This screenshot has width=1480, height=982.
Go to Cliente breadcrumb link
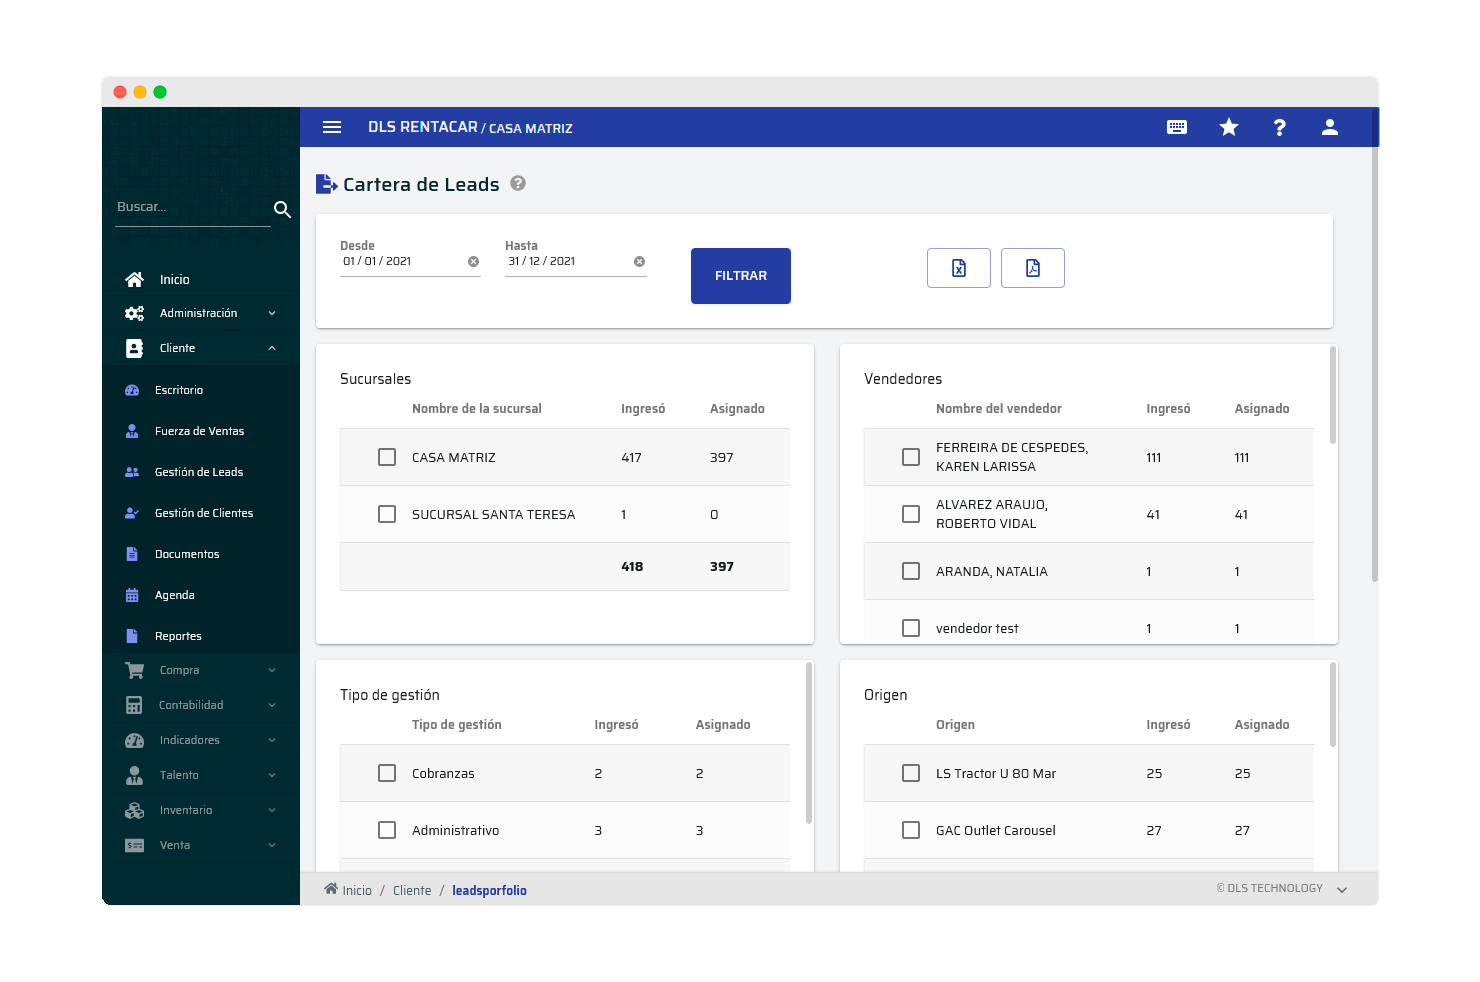point(412,890)
